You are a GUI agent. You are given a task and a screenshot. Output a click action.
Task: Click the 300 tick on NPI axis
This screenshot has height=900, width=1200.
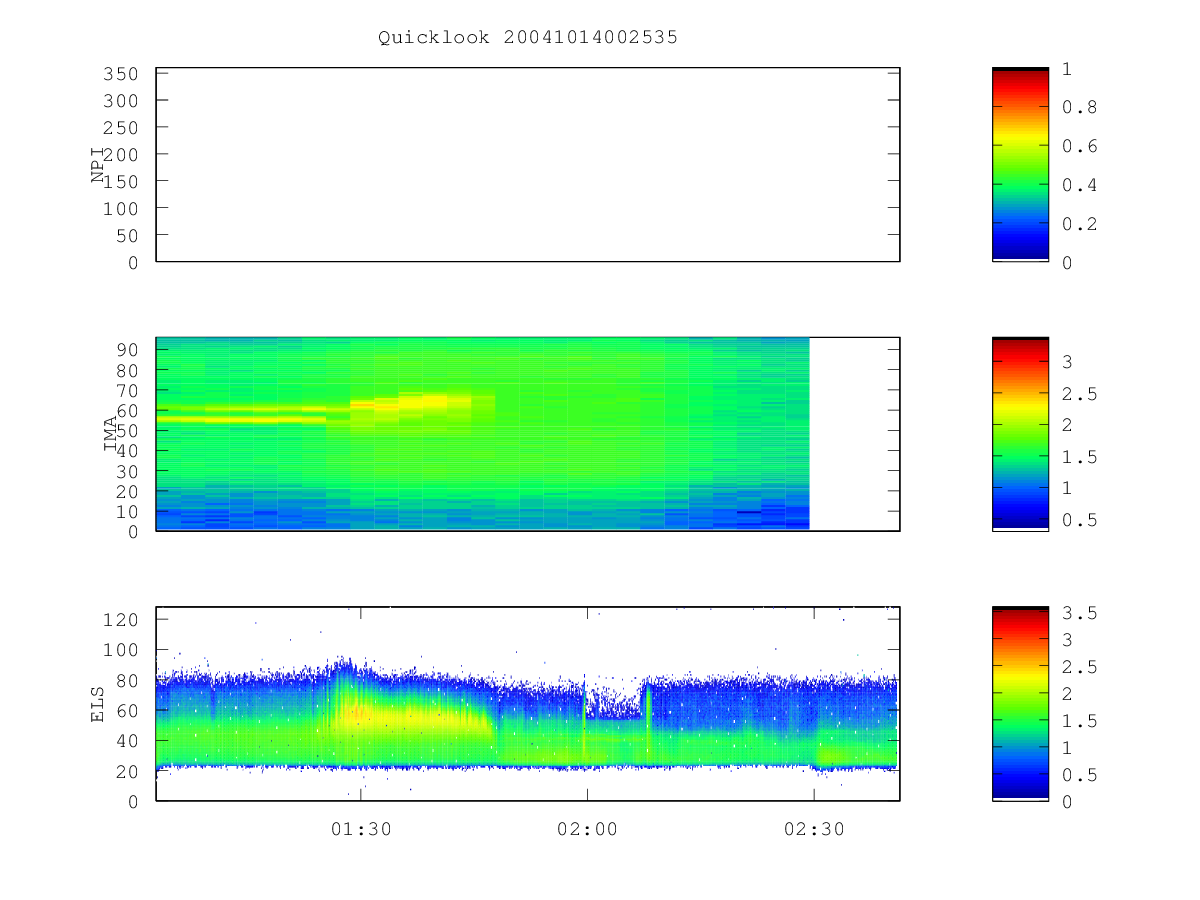[121, 101]
